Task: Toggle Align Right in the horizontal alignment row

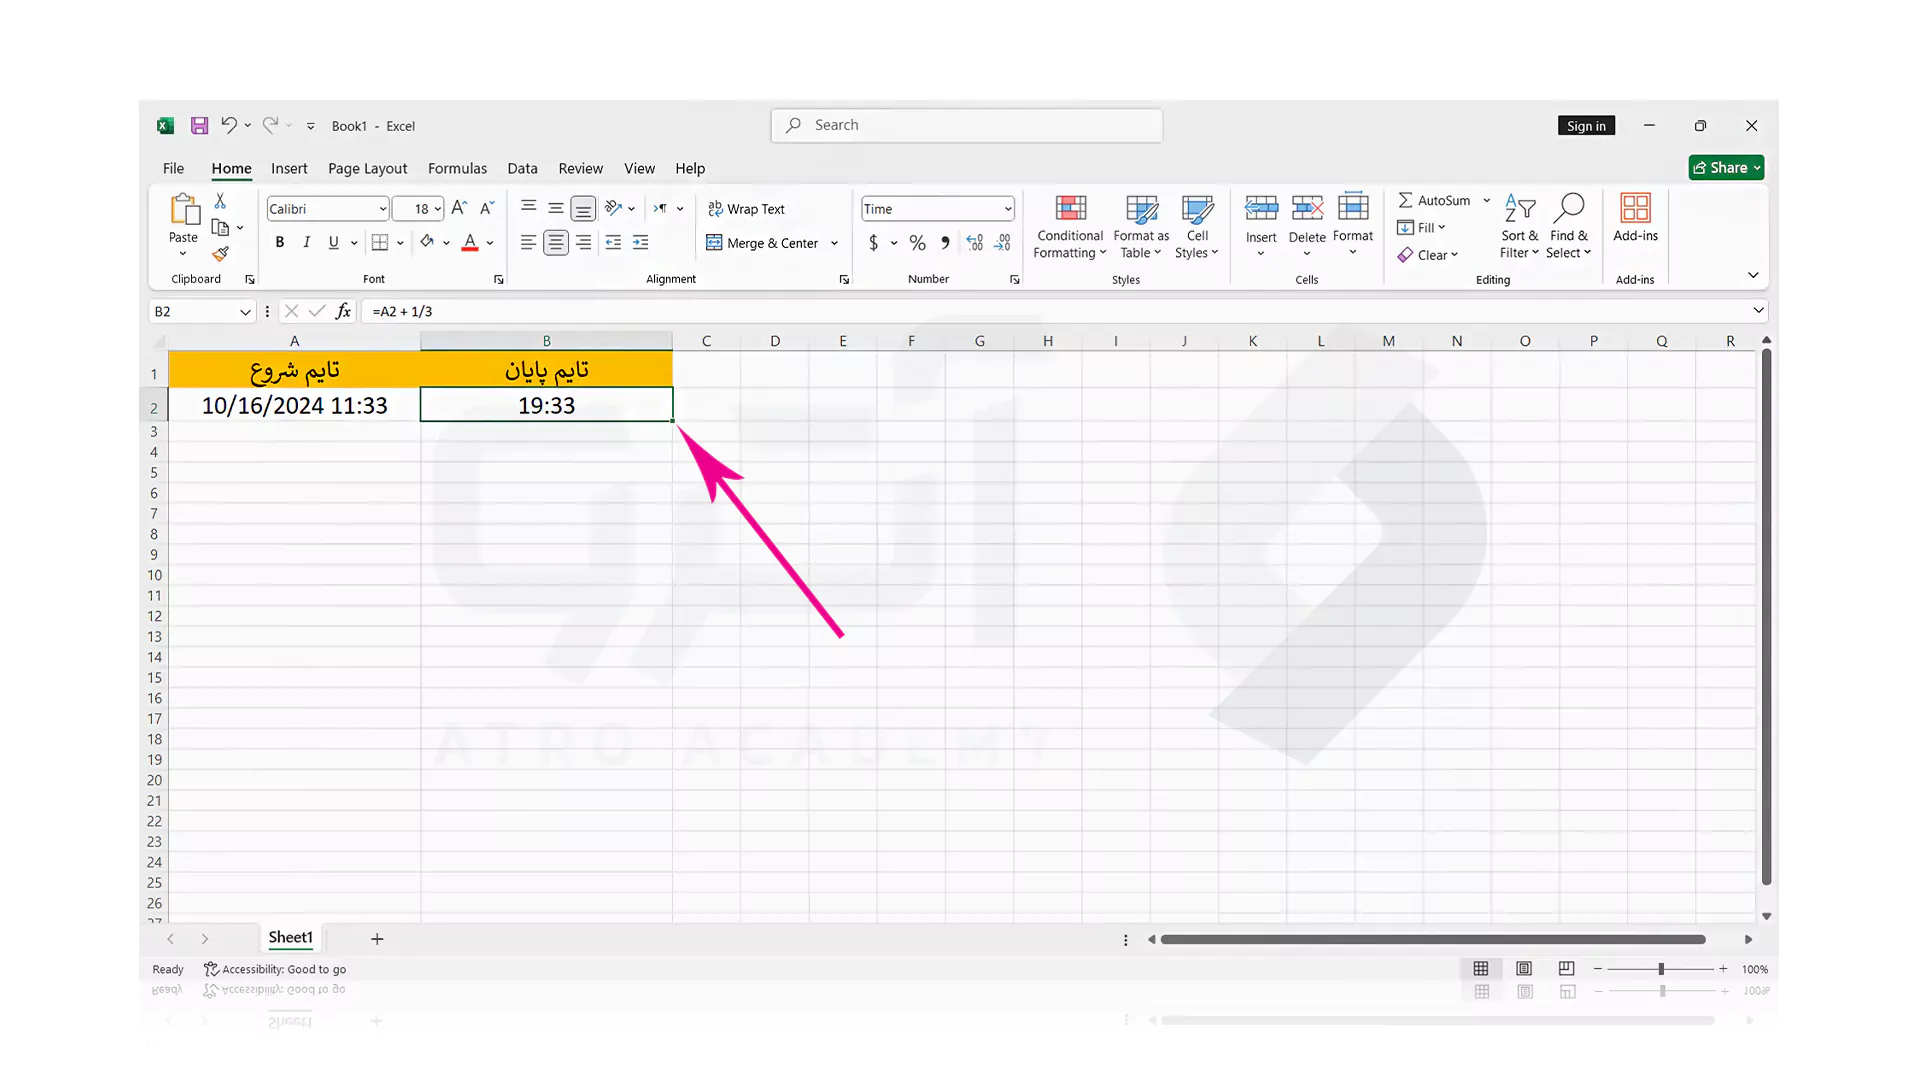Action: 583,242
